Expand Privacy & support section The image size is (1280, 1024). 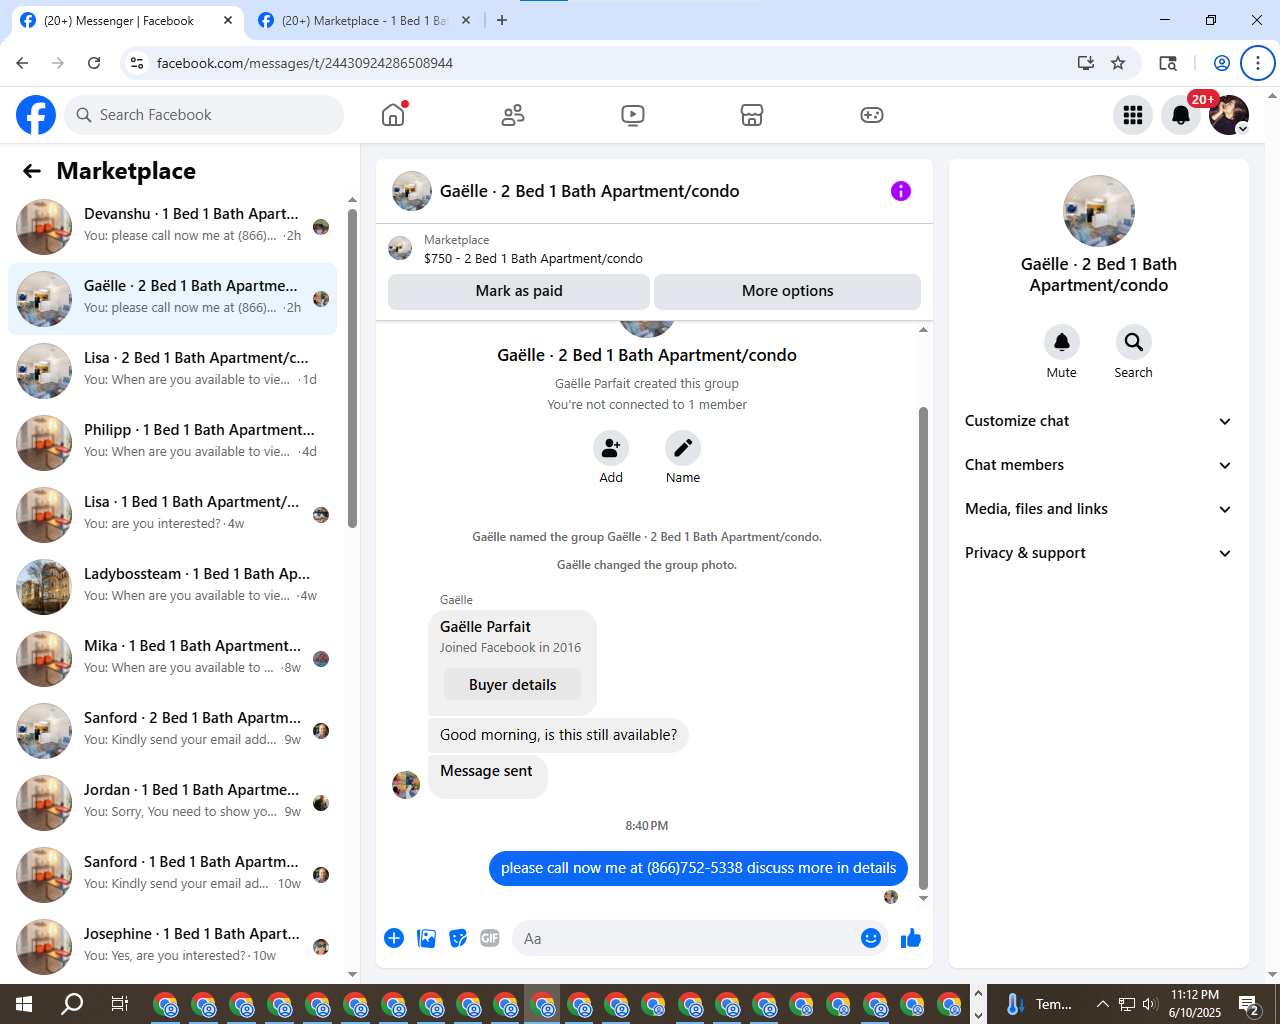(x=1098, y=553)
